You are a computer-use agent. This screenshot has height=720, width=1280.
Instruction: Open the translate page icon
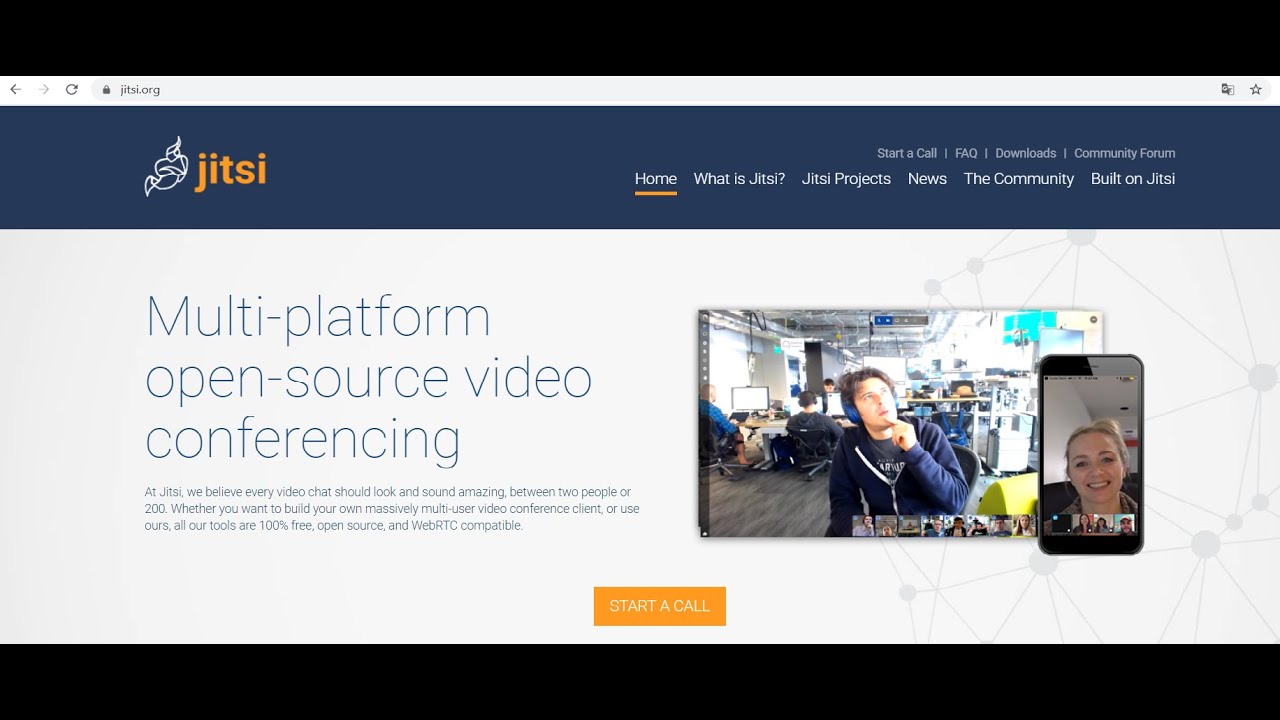pos(1228,90)
